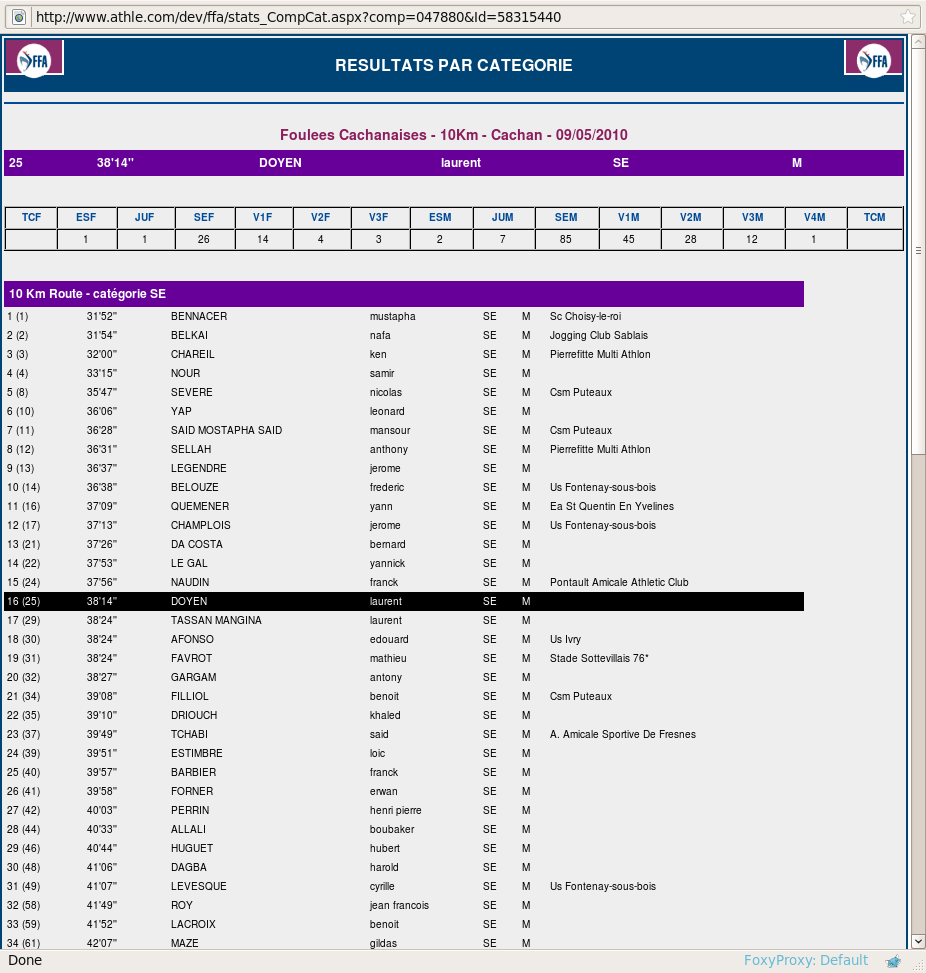The height and width of the screenshot is (973, 926).
Task: Select runner name BELKAI
Action: [x=189, y=335]
